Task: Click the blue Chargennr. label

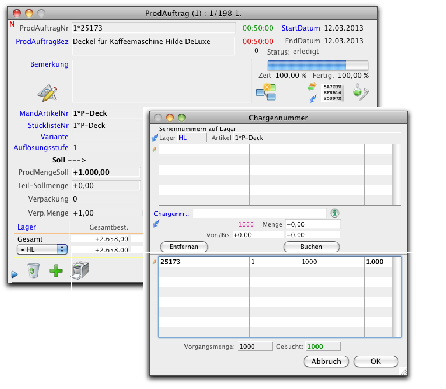Action: (171, 214)
